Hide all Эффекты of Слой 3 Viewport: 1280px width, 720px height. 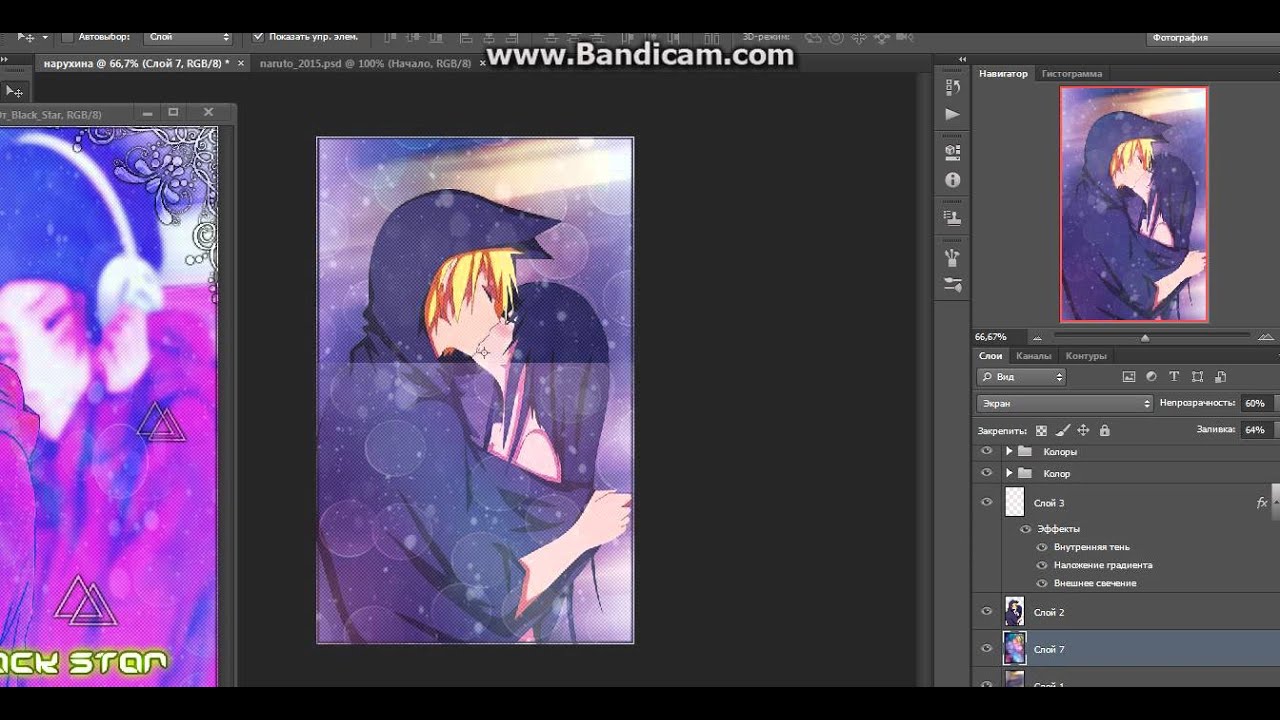tap(1026, 529)
